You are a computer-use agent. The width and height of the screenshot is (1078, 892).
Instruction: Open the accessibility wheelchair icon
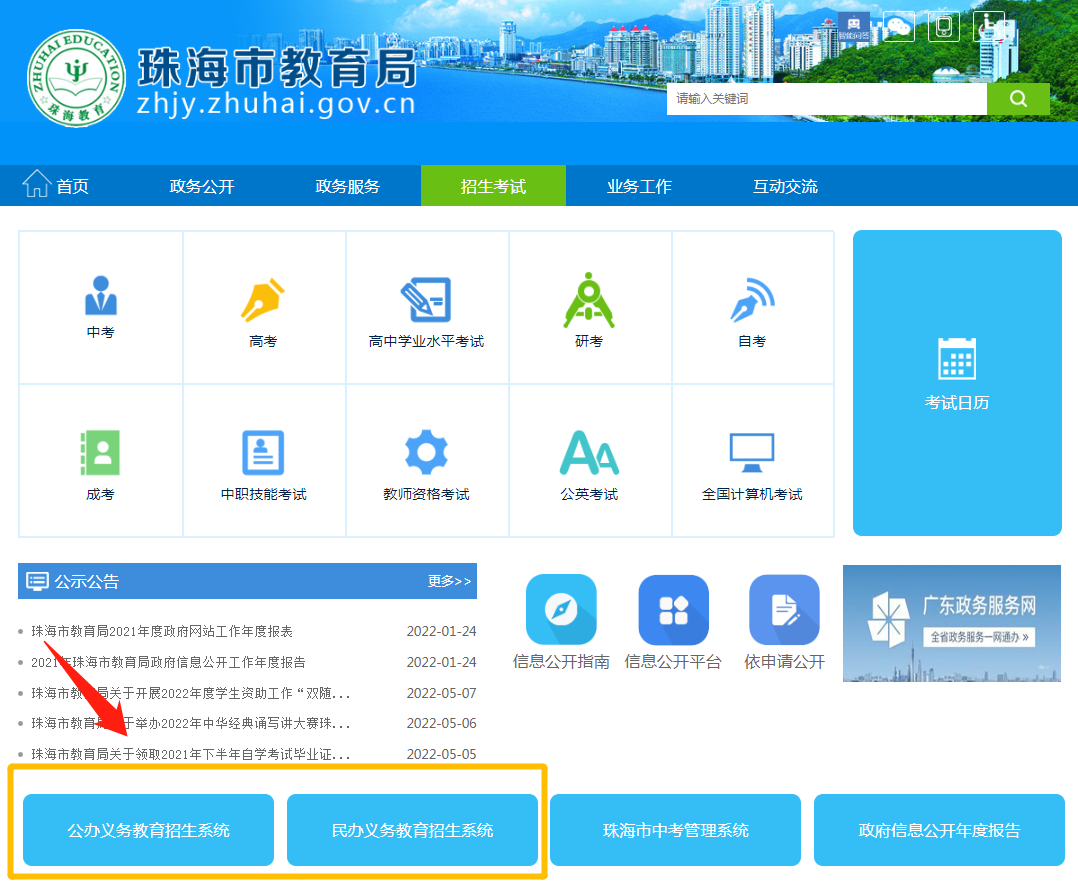pyautogui.click(x=989, y=26)
